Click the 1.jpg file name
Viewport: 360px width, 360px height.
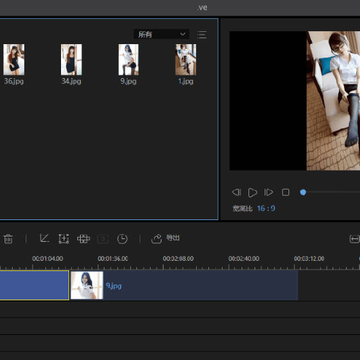click(186, 81)
